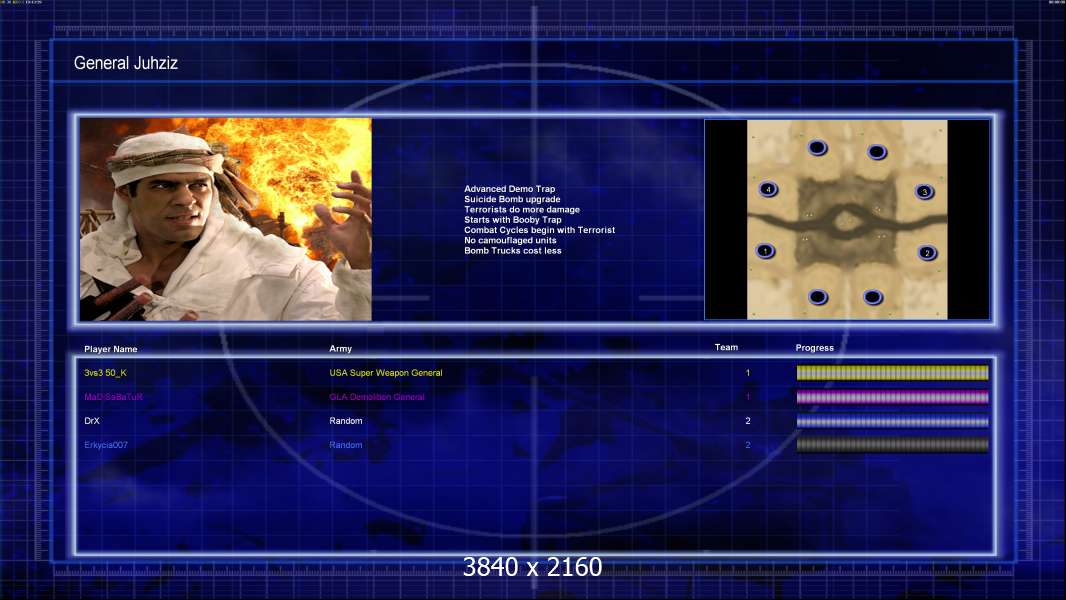Click the blue-white progress bar for DrX
Image resolution: width=1066 pixels, height=600 pixels.
pyautogui.click(x=892, y=421)
